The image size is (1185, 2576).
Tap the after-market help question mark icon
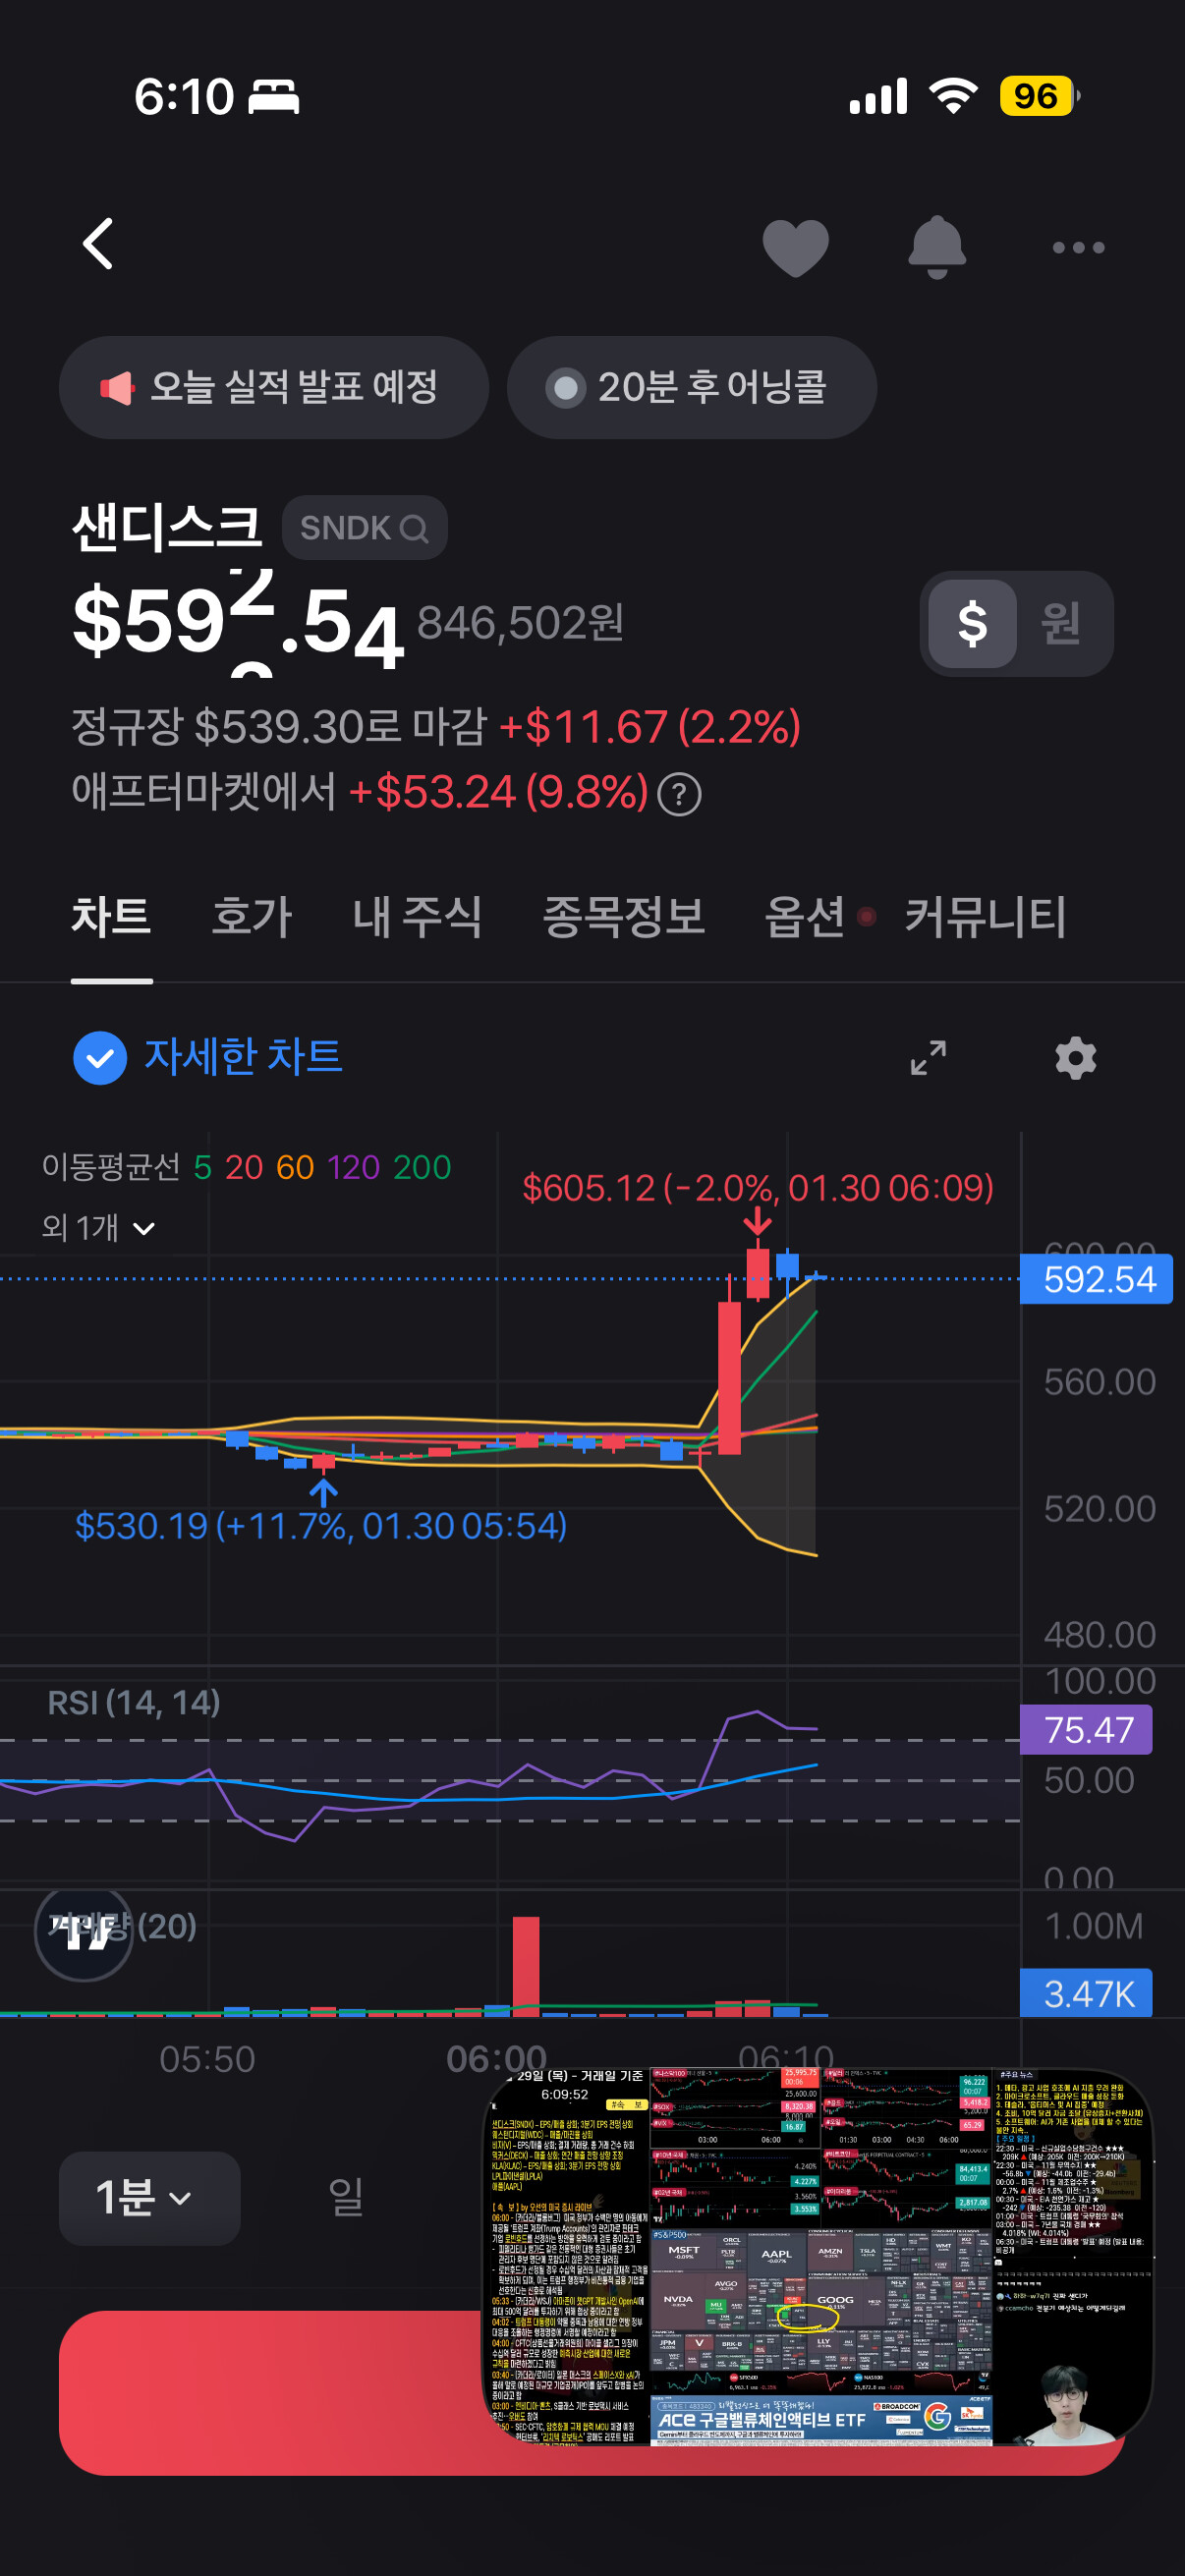(x=680, y=795)
